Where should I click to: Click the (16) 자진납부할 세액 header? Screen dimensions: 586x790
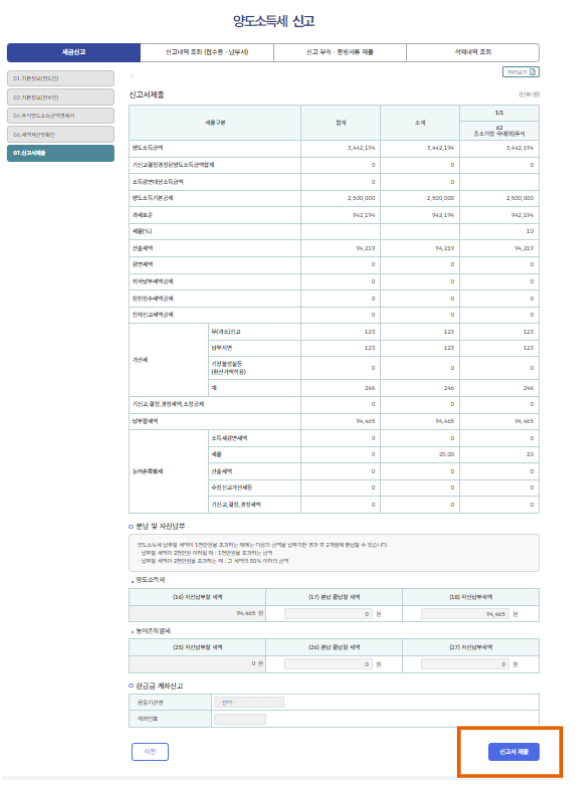click(x=198, y=597)
